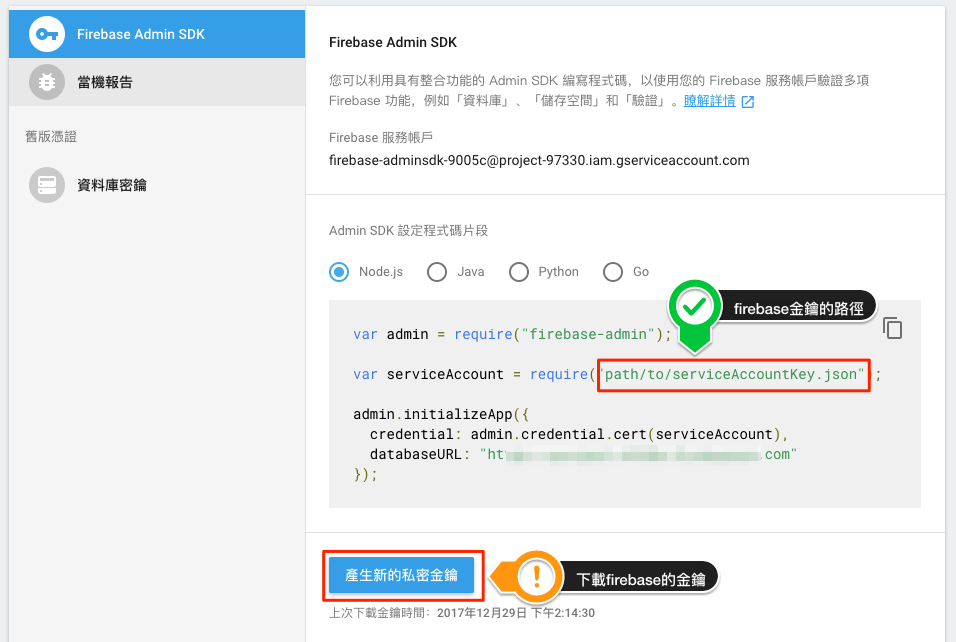Open the 資料庫密鑰 sidebar item
956x642 pixels.
point(157,185)
